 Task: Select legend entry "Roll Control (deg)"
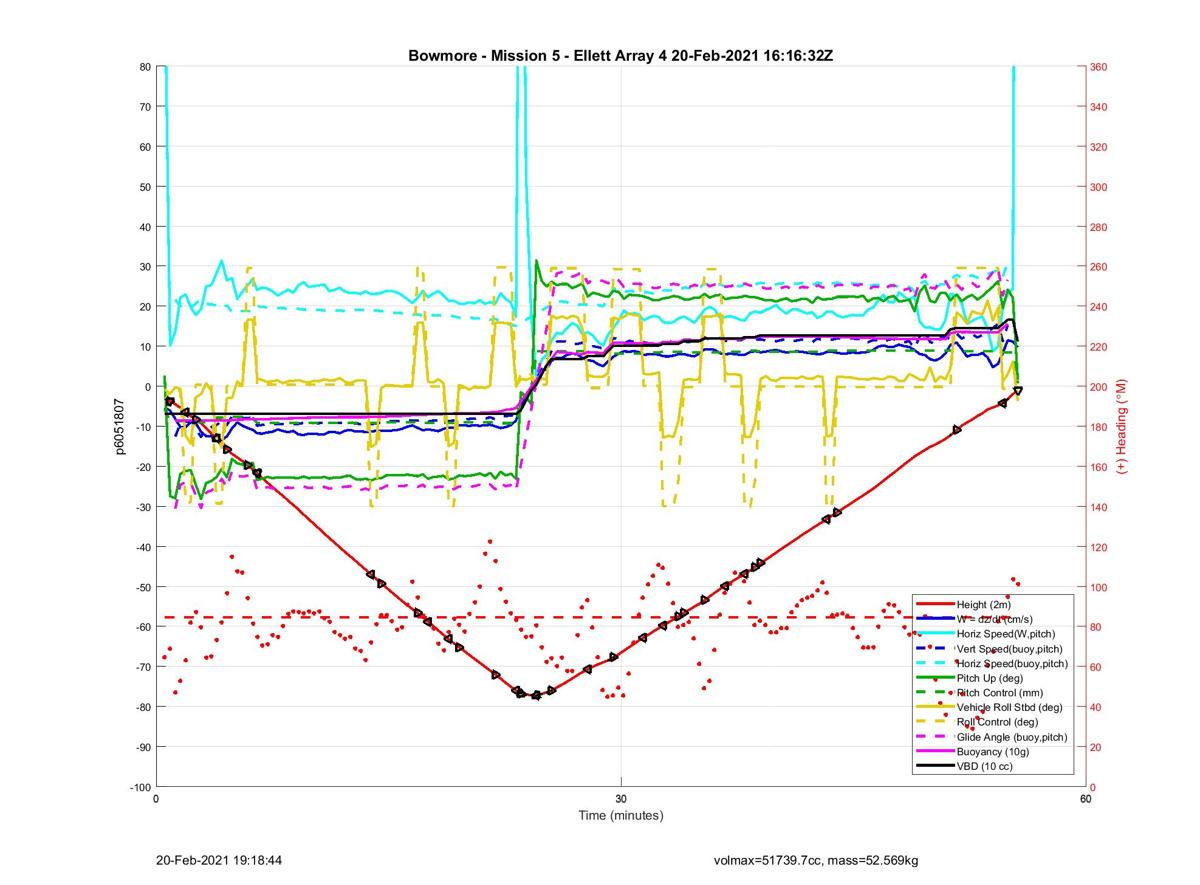(997, 722)
